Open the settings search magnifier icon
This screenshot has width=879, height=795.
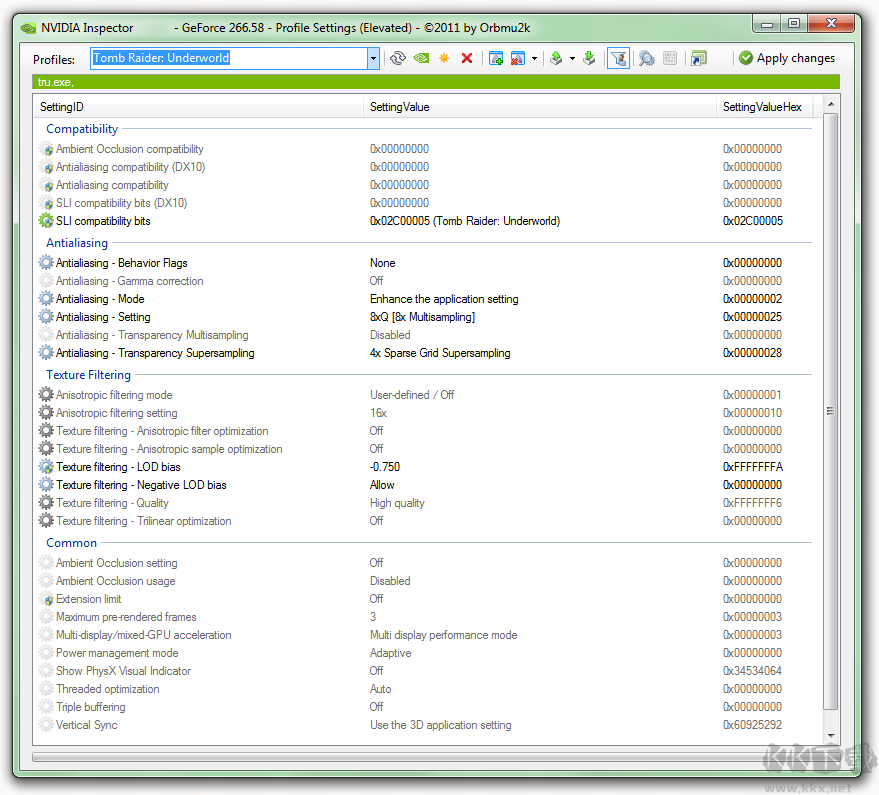(x=645, y=58)
